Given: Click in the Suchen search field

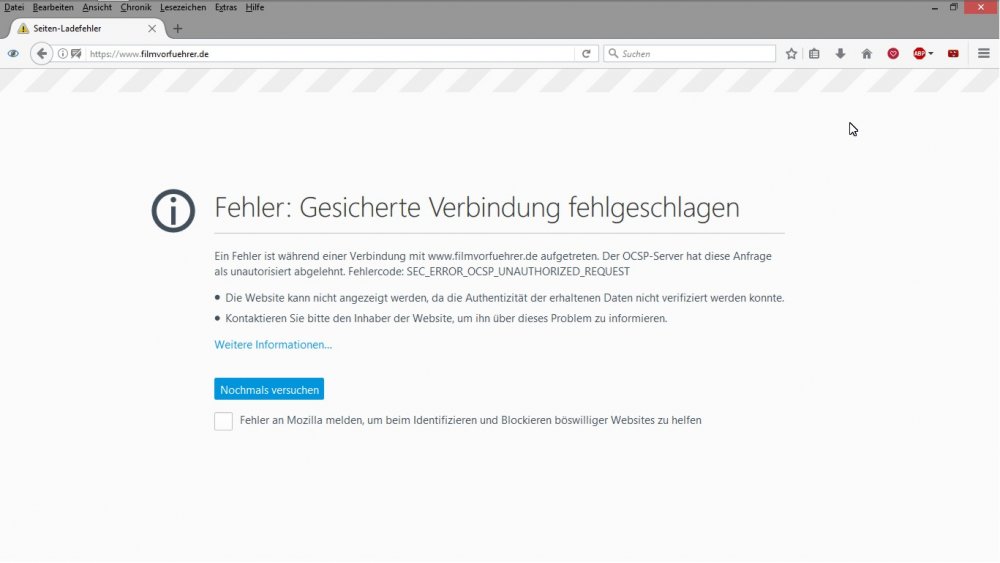Looking at the screenshot, I should (x=695, y=54).
